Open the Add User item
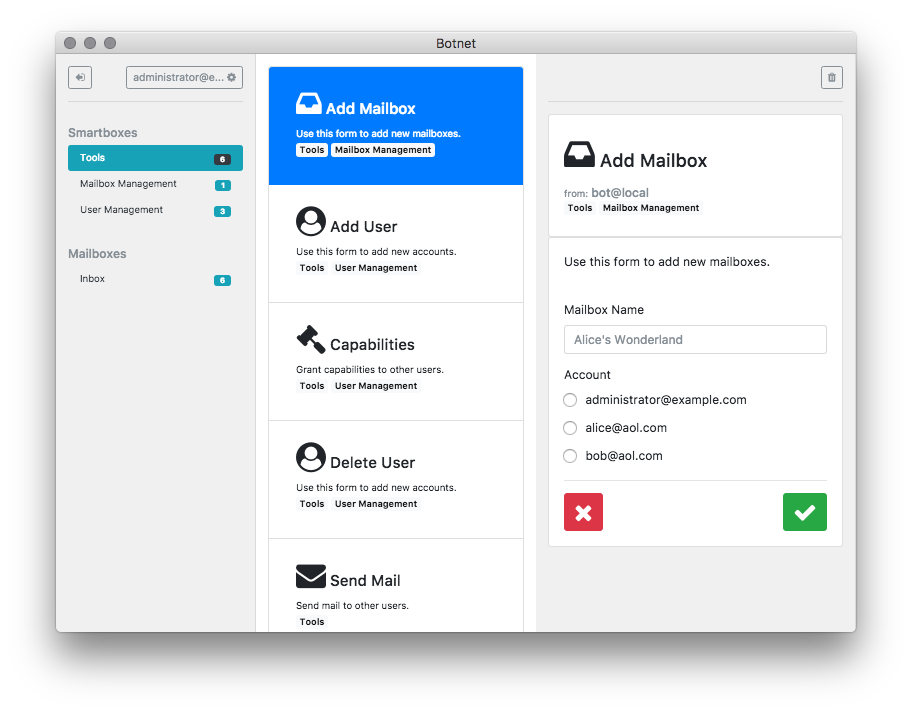 point(396,244)
